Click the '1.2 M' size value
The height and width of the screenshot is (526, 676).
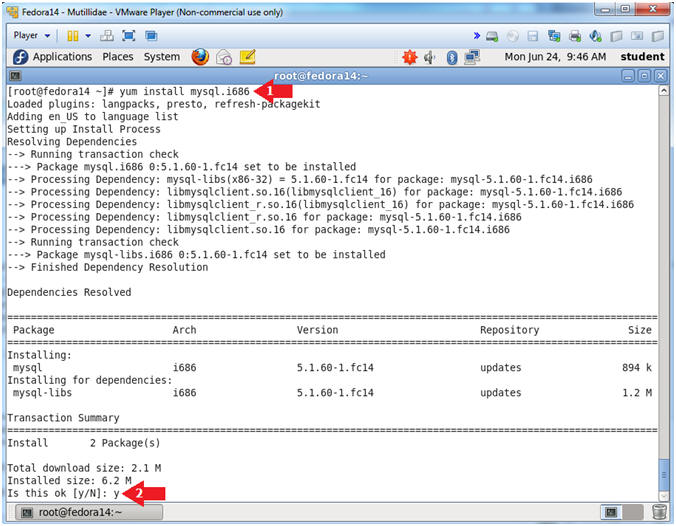[637, 393]
